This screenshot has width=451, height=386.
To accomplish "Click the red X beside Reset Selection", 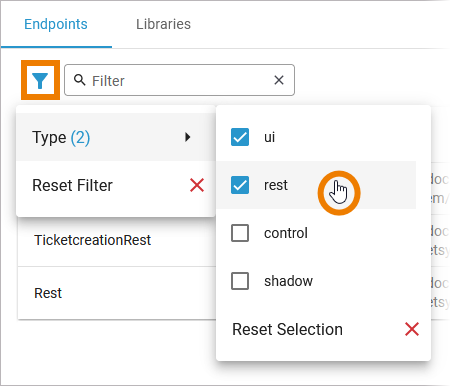I will [412, 329].
